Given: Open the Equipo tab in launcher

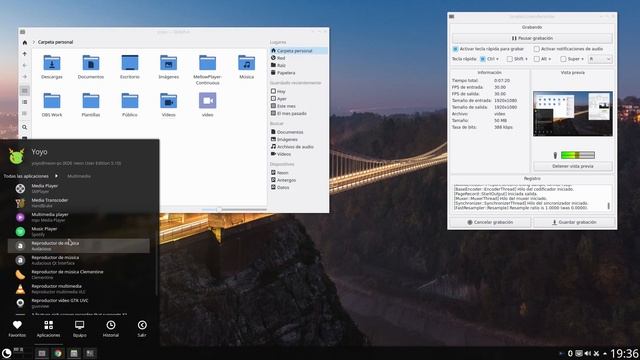Looking at the screenshot, I should pyautogui.click(x=80, y=329).
